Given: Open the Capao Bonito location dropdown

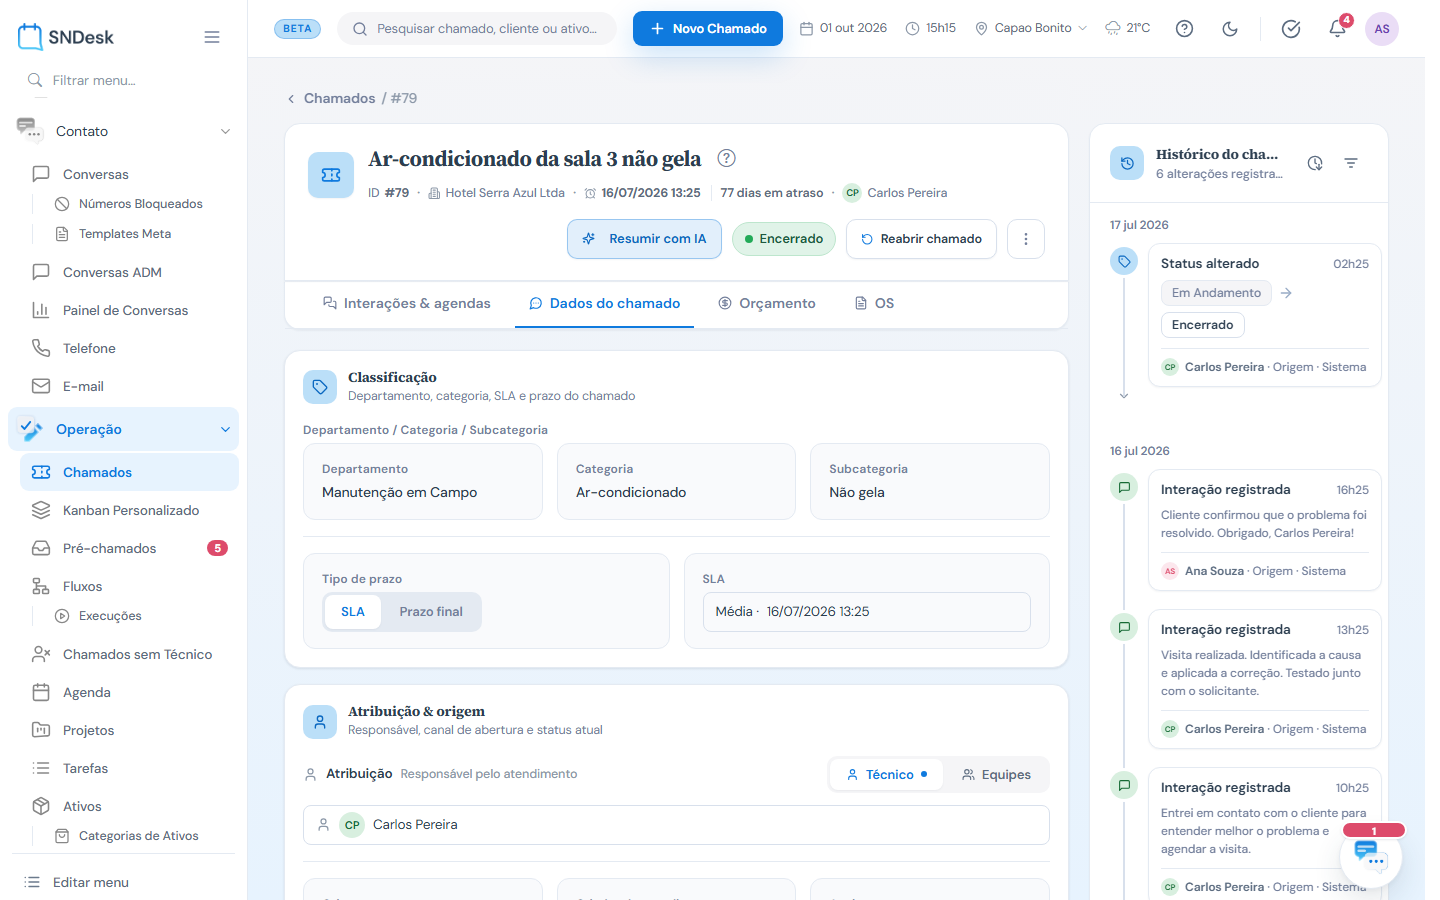Looking at the screenshot, I should 1031,28.
